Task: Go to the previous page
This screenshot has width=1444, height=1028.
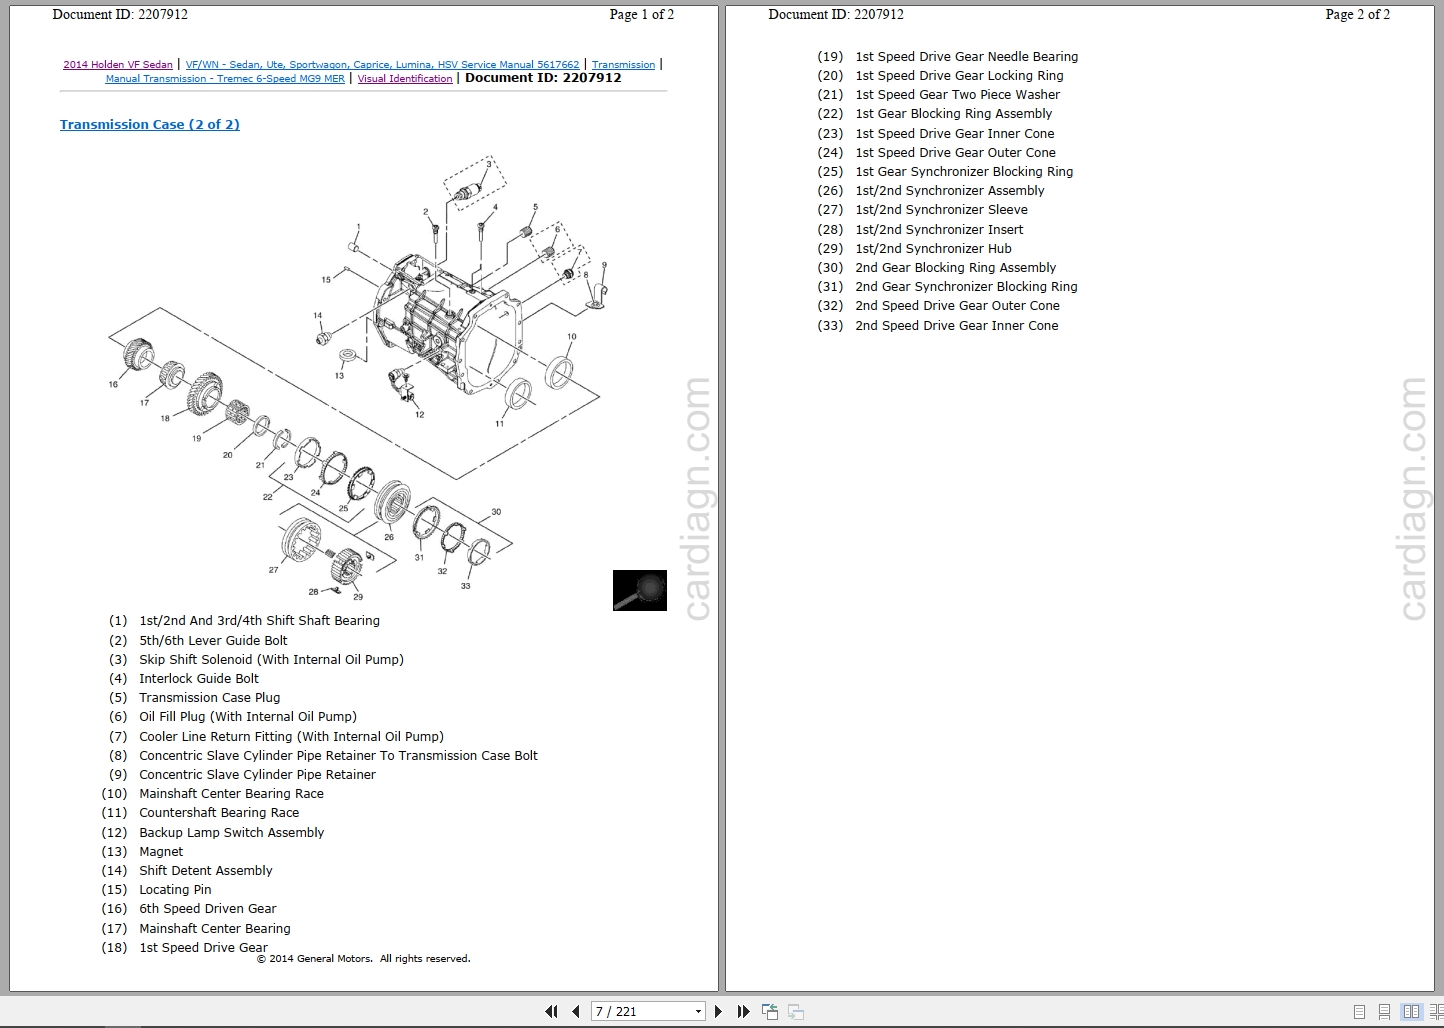Action: tap(576, 1011)
